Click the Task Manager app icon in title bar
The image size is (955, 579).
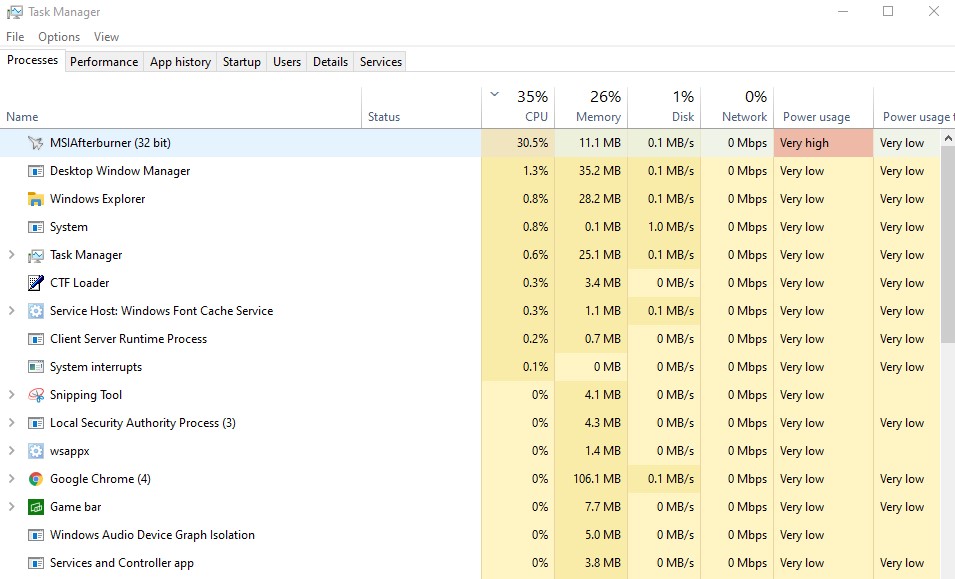(x=15, y=12)
